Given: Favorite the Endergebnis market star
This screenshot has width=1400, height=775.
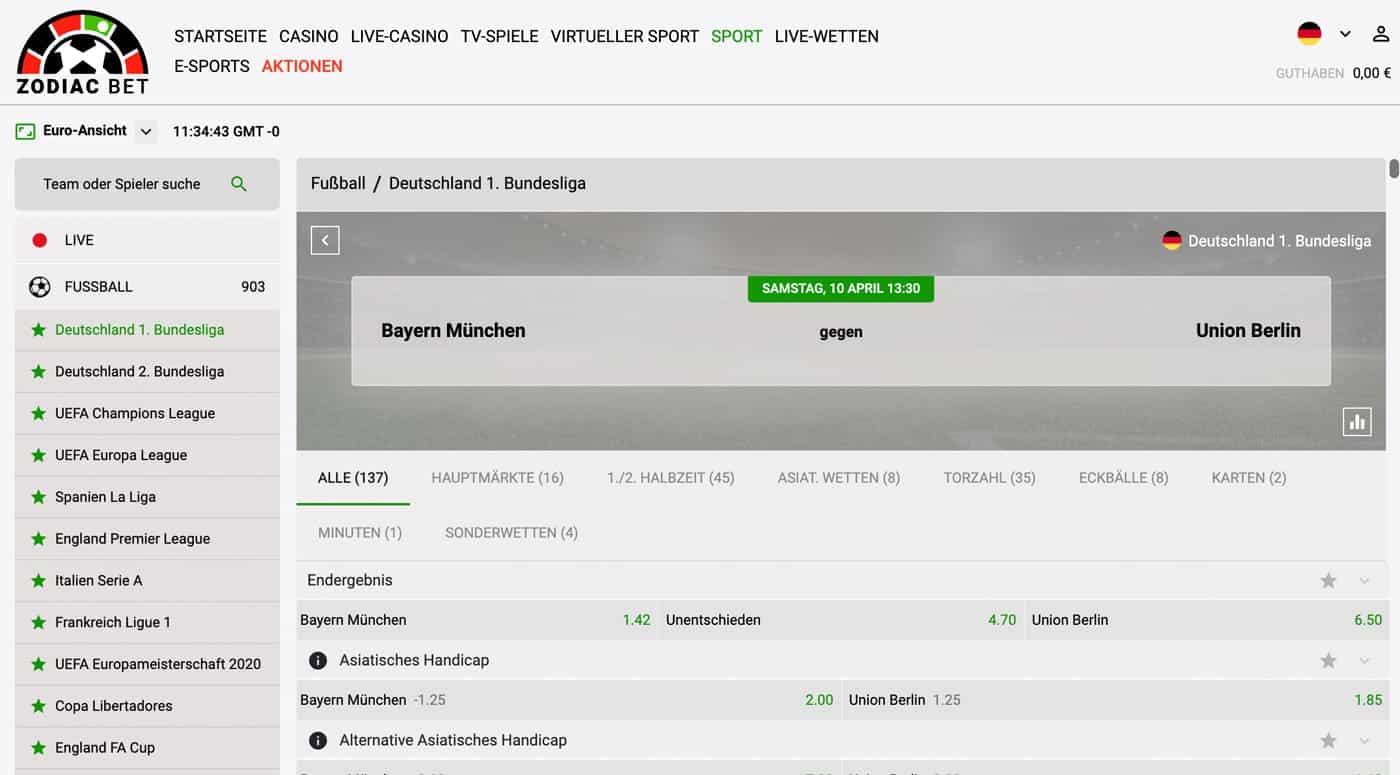Looking at the screenshot, I should 1328,581.
